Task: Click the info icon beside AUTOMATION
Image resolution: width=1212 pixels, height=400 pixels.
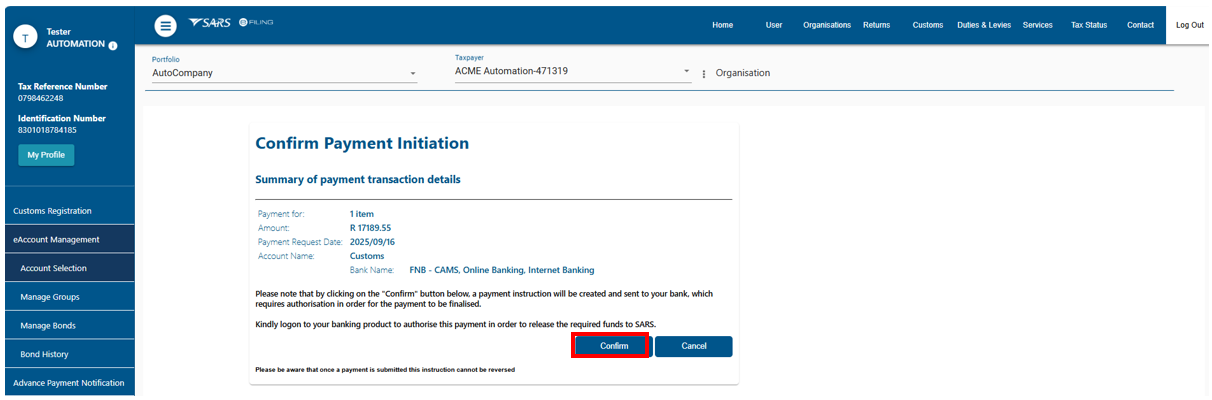Action: [x=113, y=45]
